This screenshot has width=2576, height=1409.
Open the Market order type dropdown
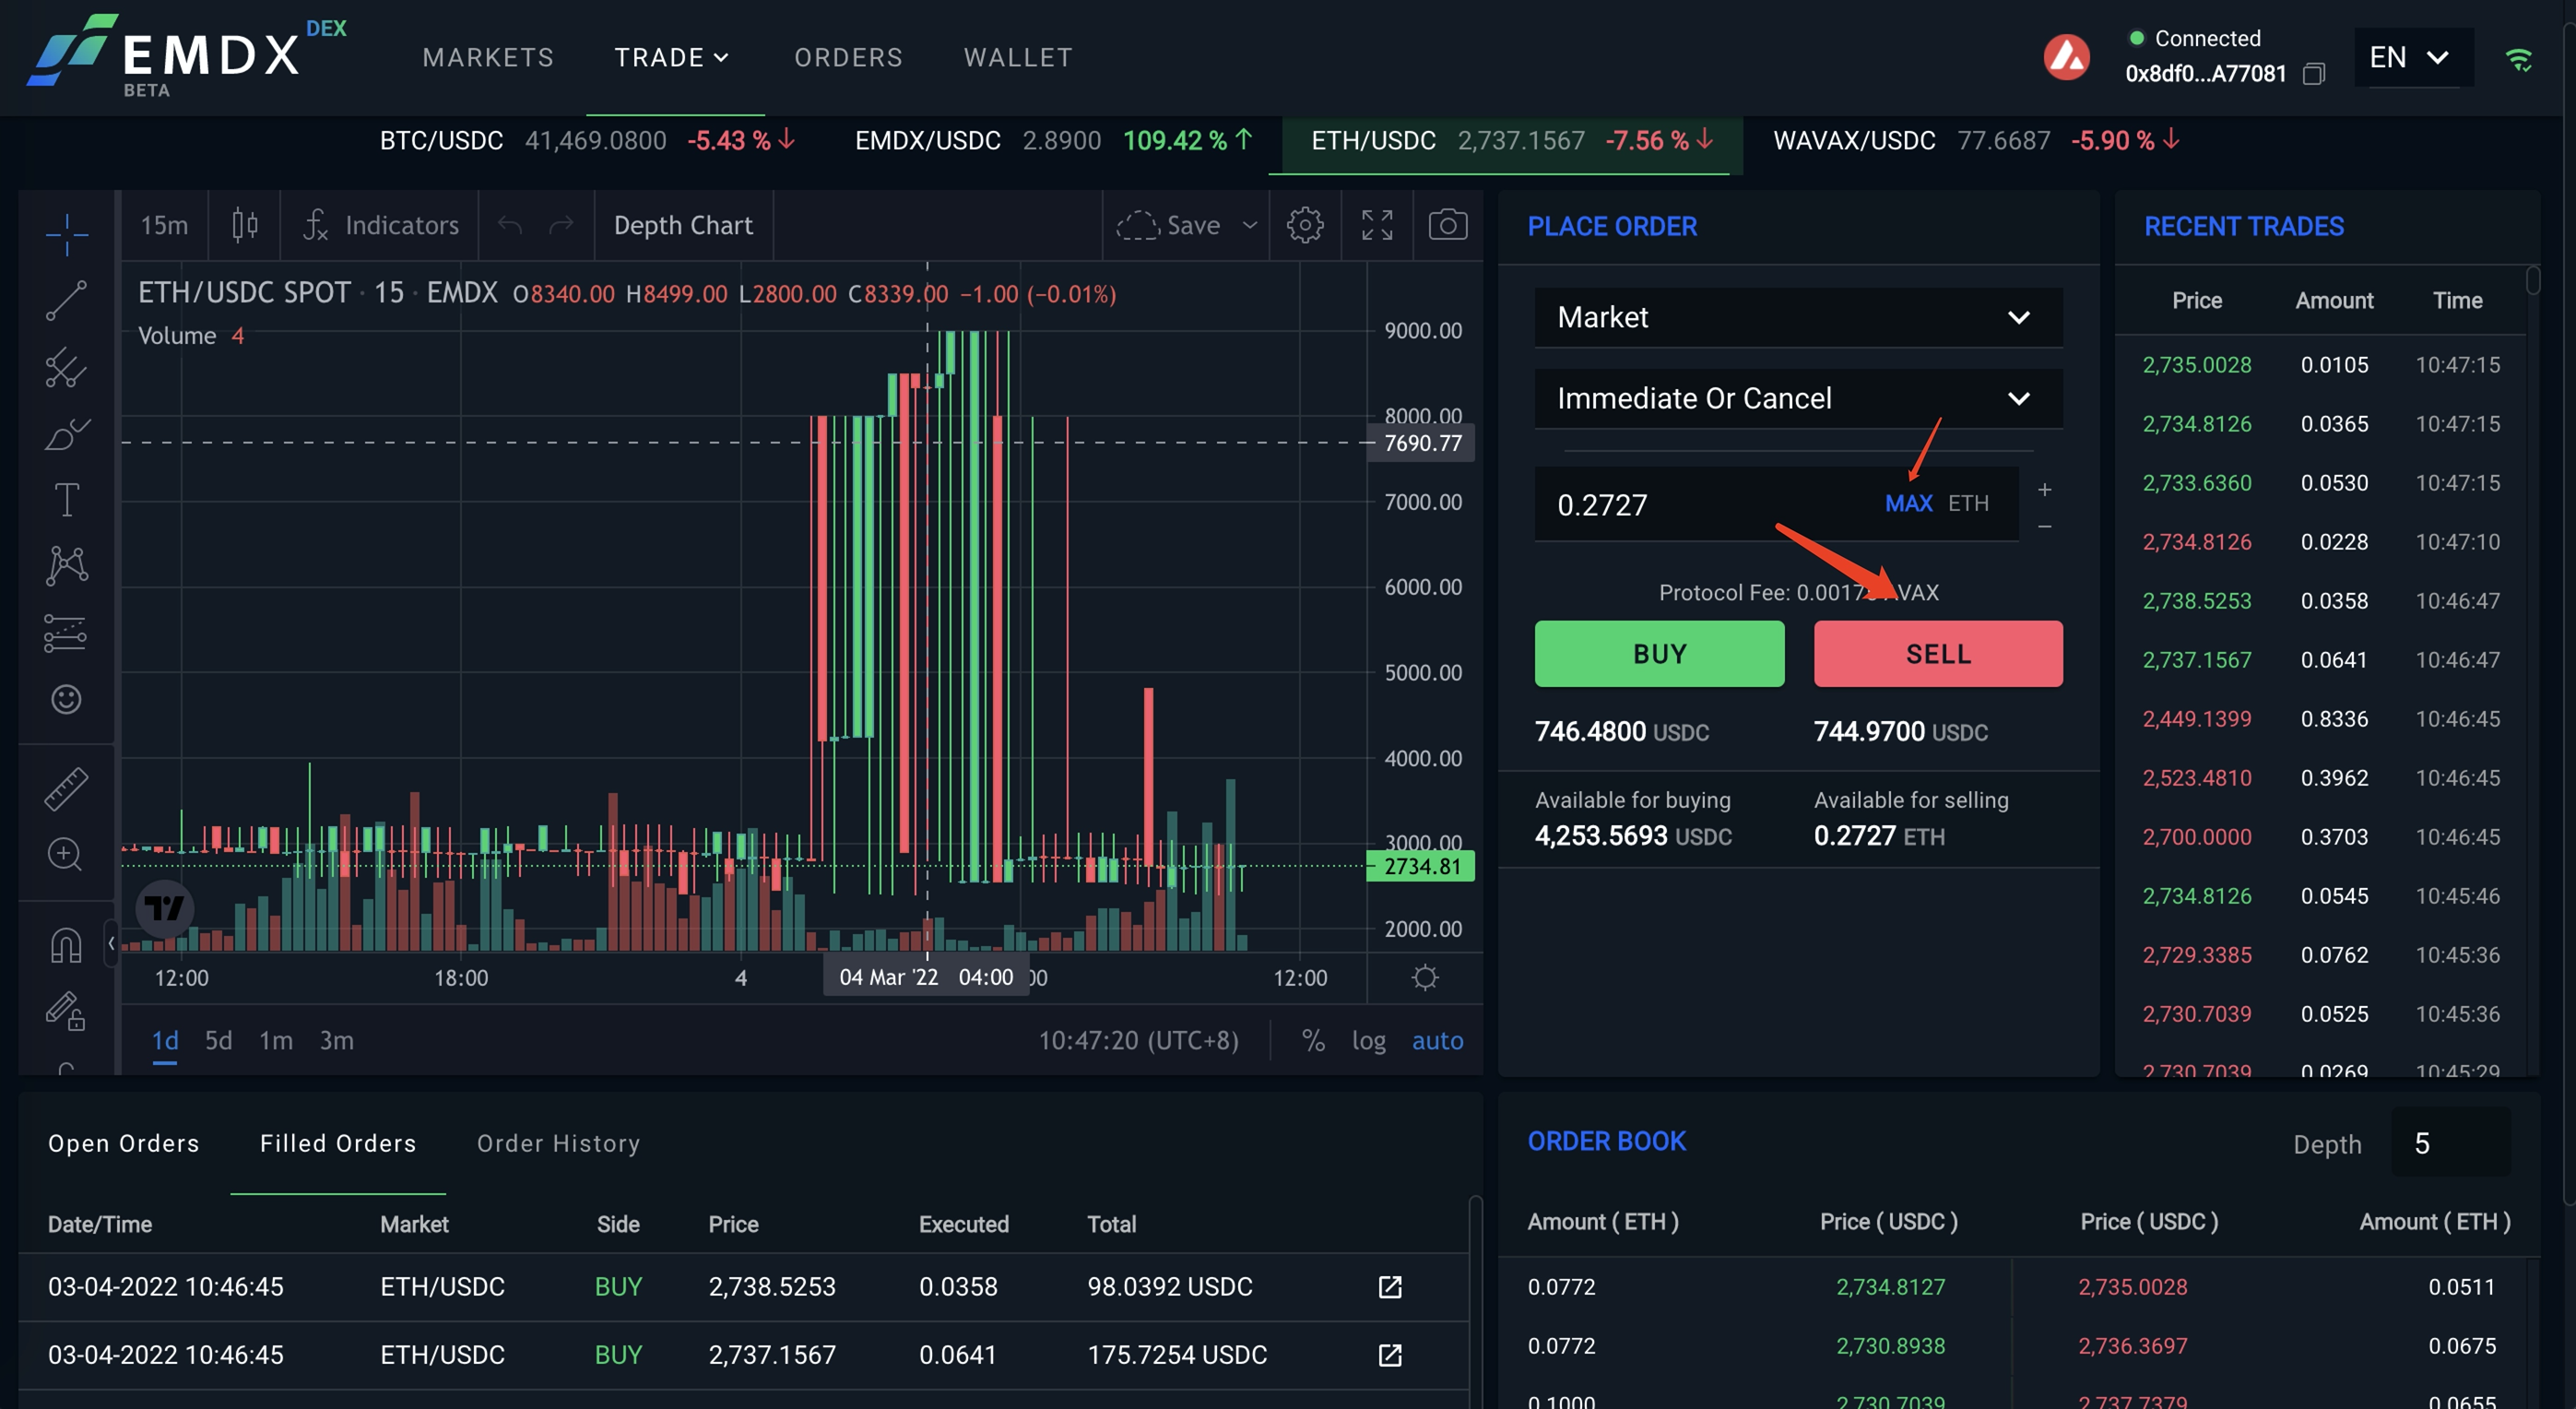click(1797, 317)
